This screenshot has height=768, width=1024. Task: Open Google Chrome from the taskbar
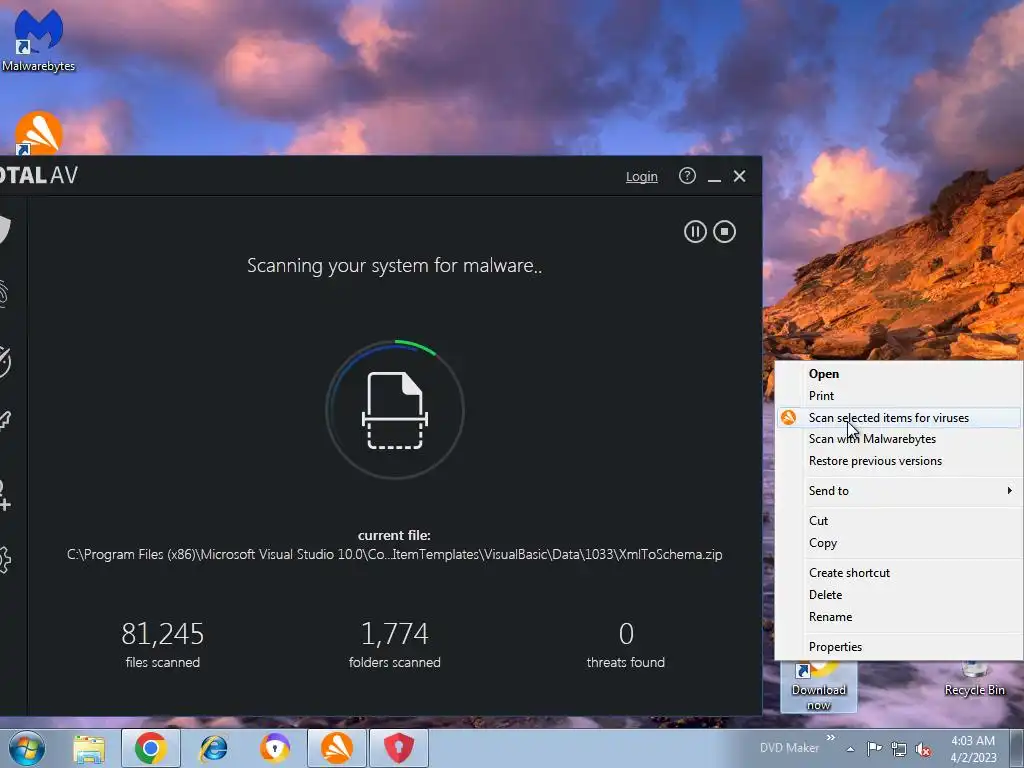pyautogui.click(x=150, y=748)
